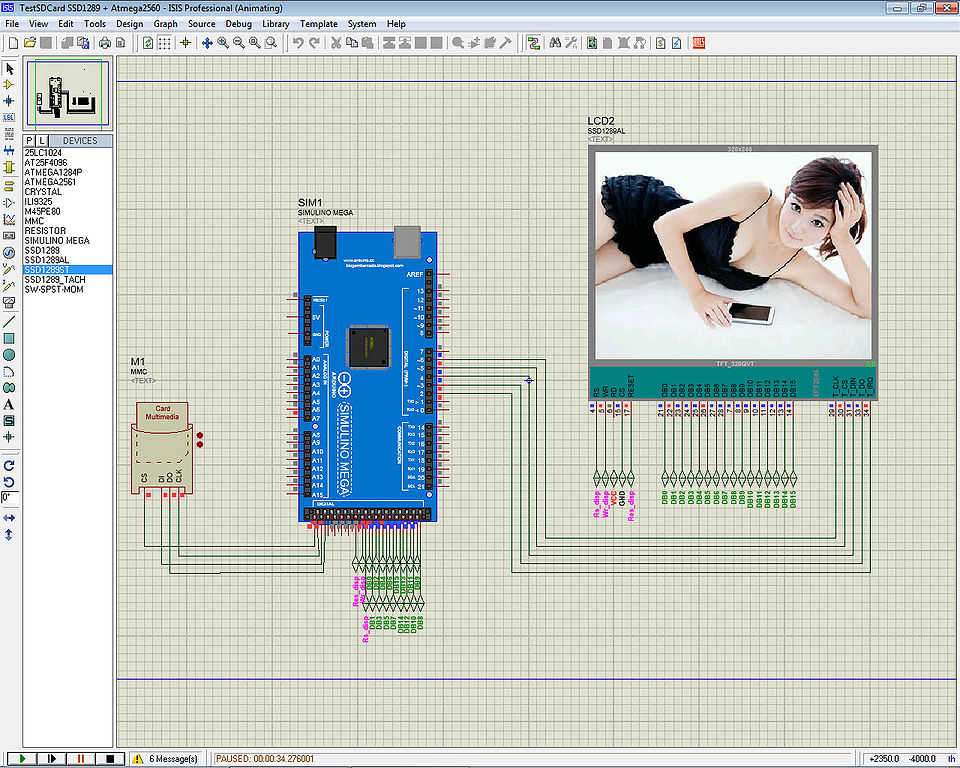Stop the simulation
Viewport: 960px width, 768px height.
pos(110,759)
